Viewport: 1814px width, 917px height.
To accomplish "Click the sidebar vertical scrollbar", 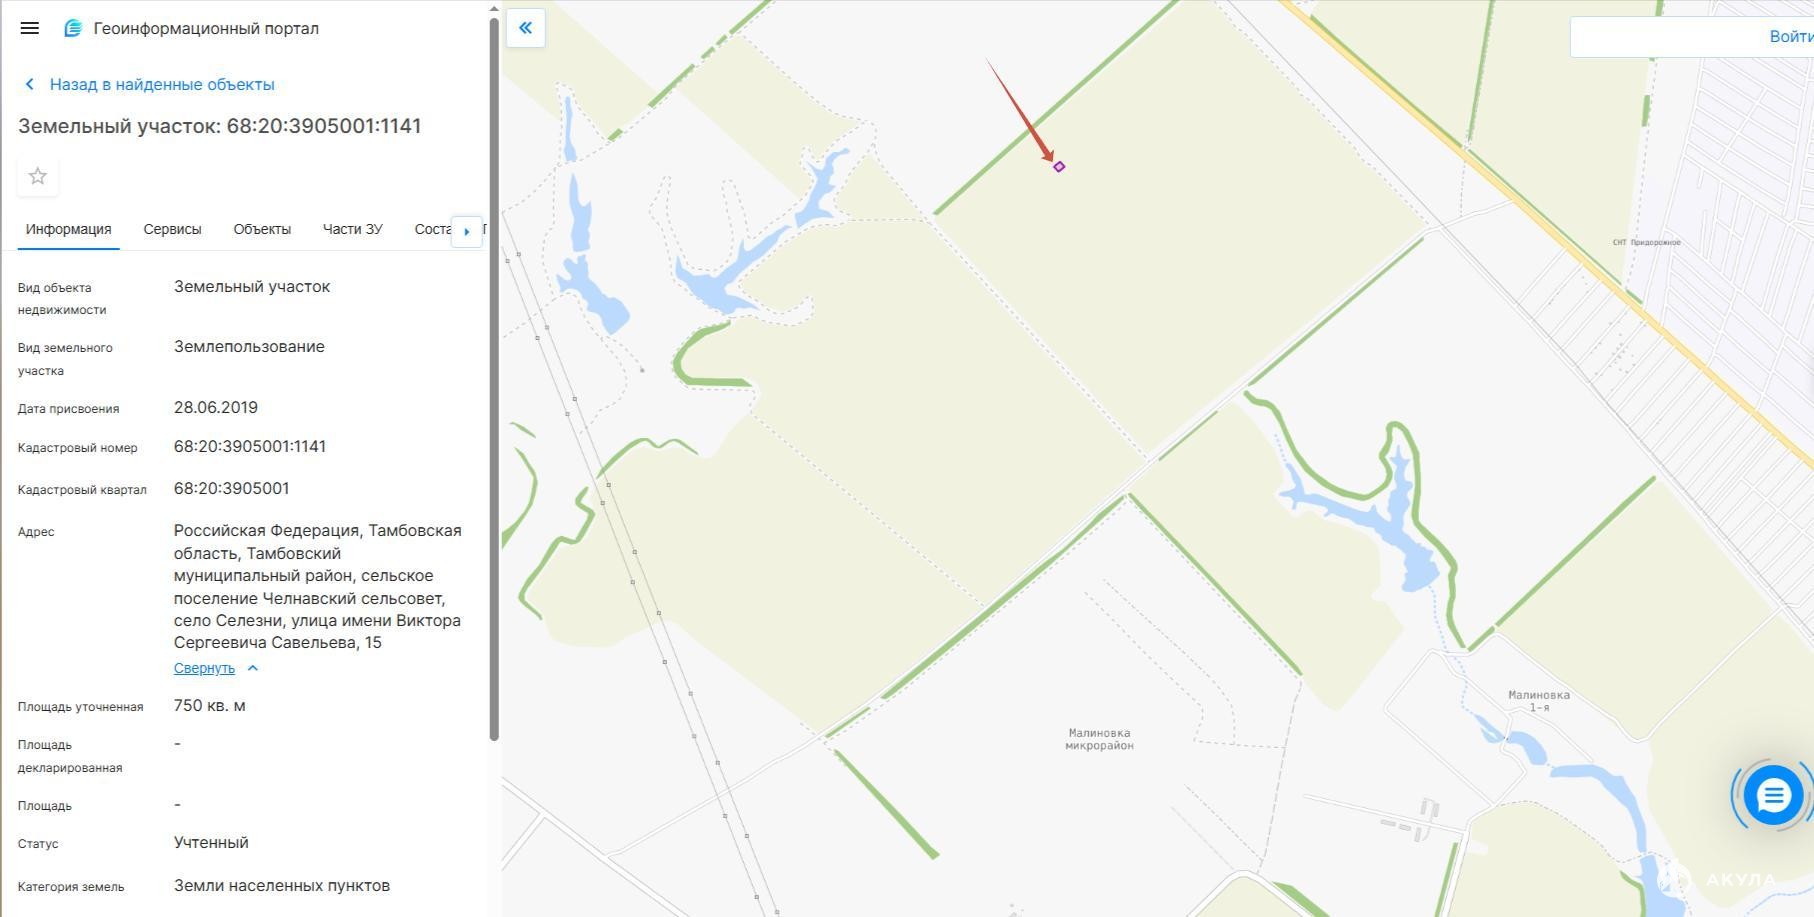I will [x=493, y=378].
